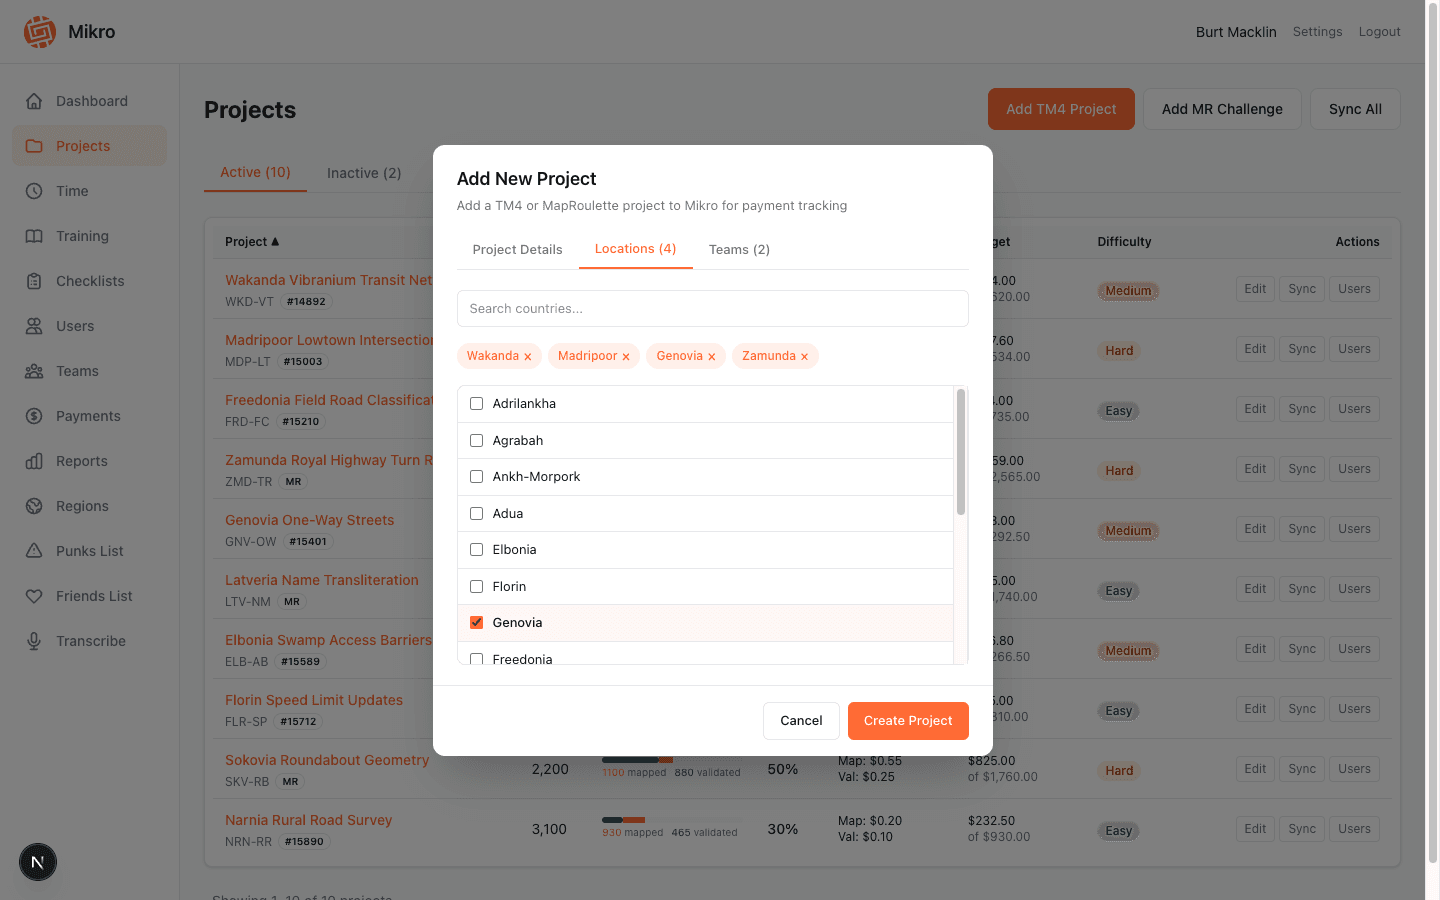
Task: Open the Project Details tab
Action: 517,249
